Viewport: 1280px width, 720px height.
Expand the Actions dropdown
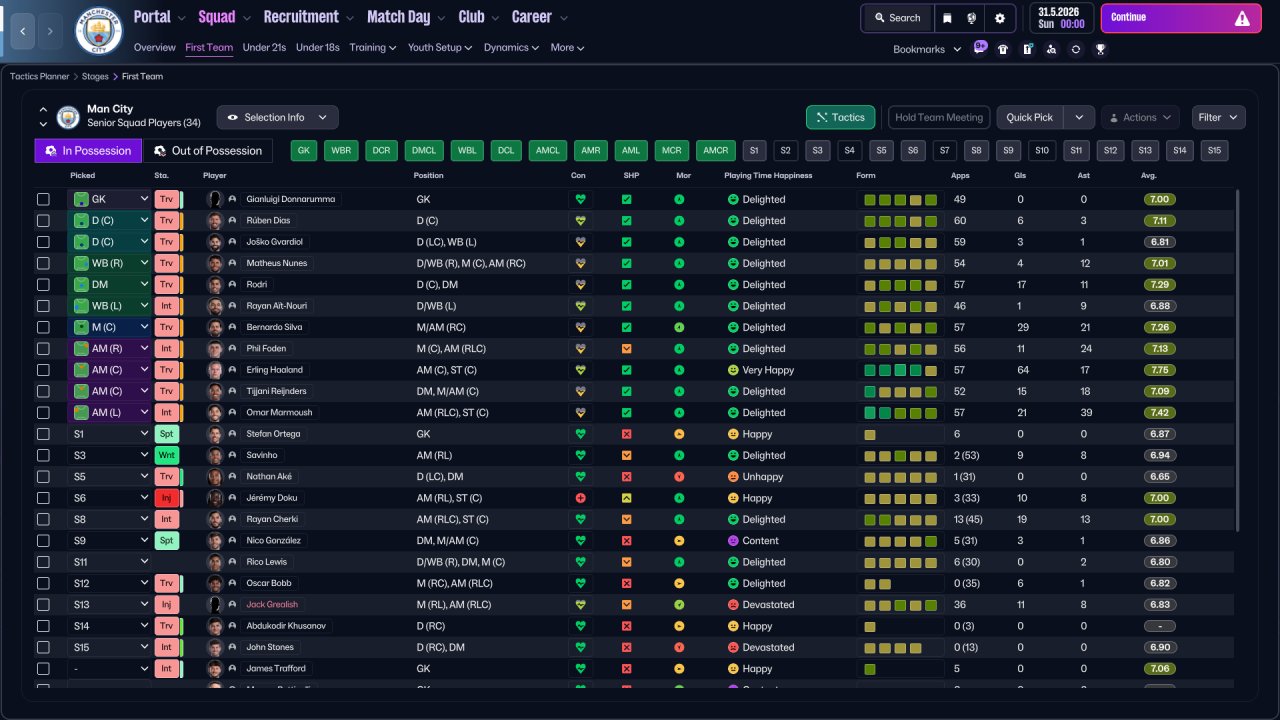click(1140, 117)
